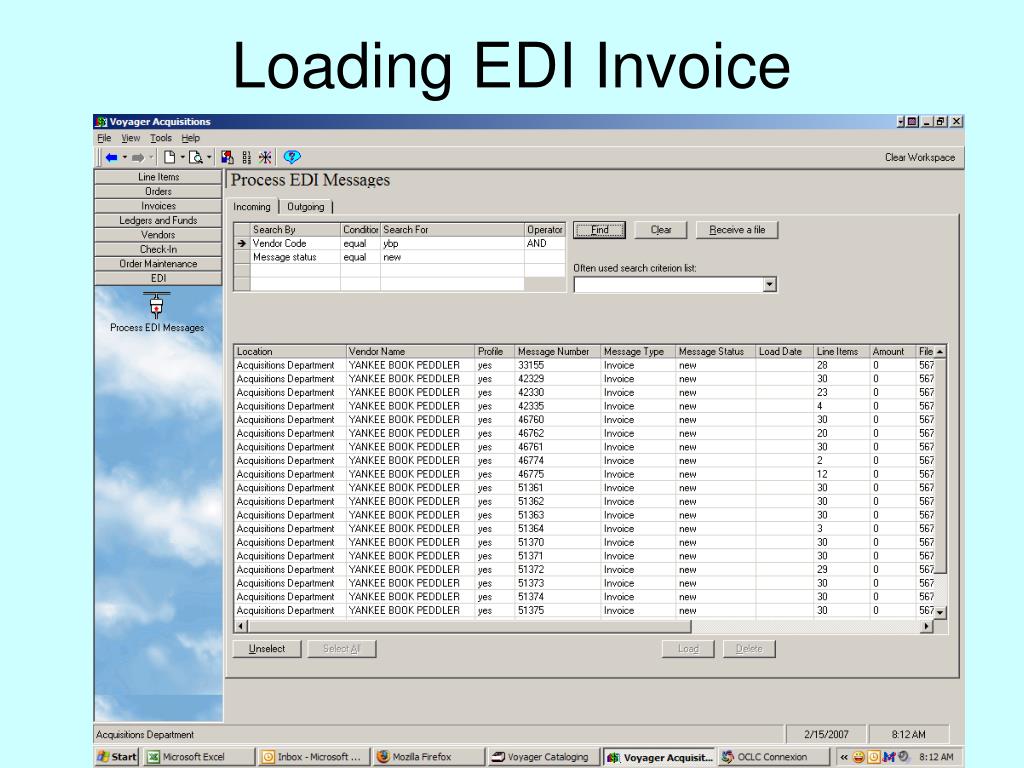Viewport: 1024px width, 768px height.
Task: Click the Search magnifier document toolbar icon
Action: tap(195, 157)
